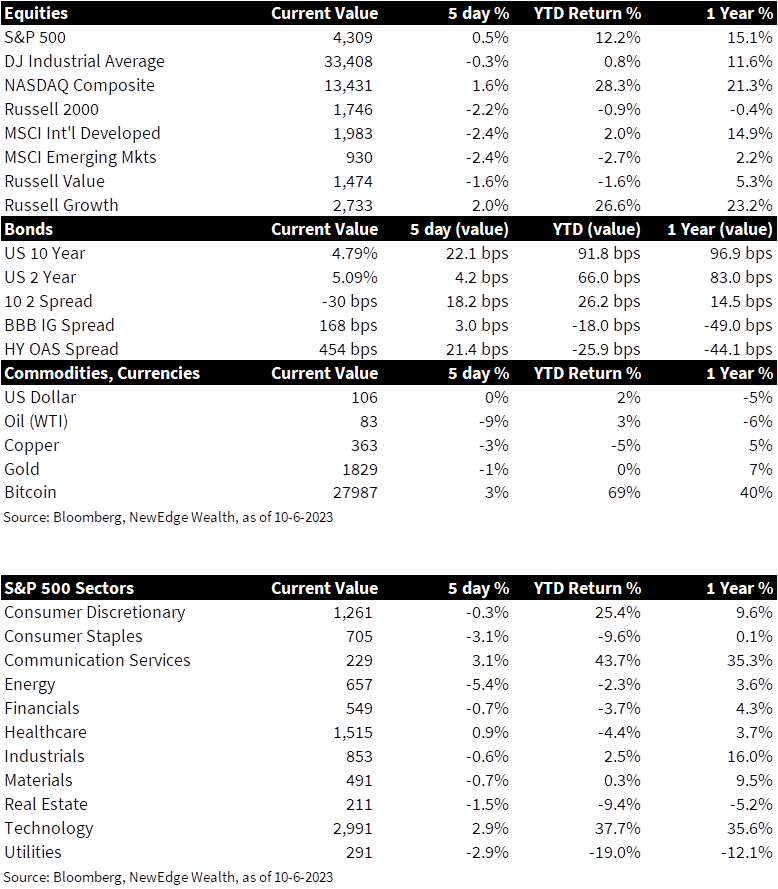
Task: Click Technology's YTD return 37.7%
Action: pos(617,828)
